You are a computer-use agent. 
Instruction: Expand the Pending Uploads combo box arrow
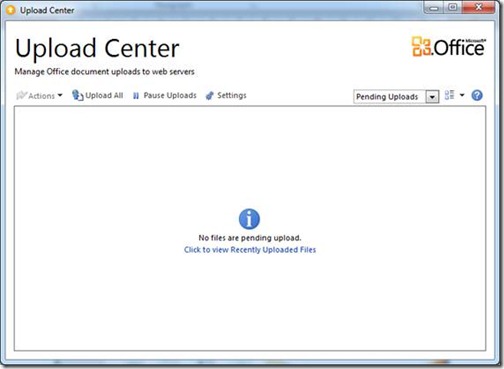[x=432, y=97]
